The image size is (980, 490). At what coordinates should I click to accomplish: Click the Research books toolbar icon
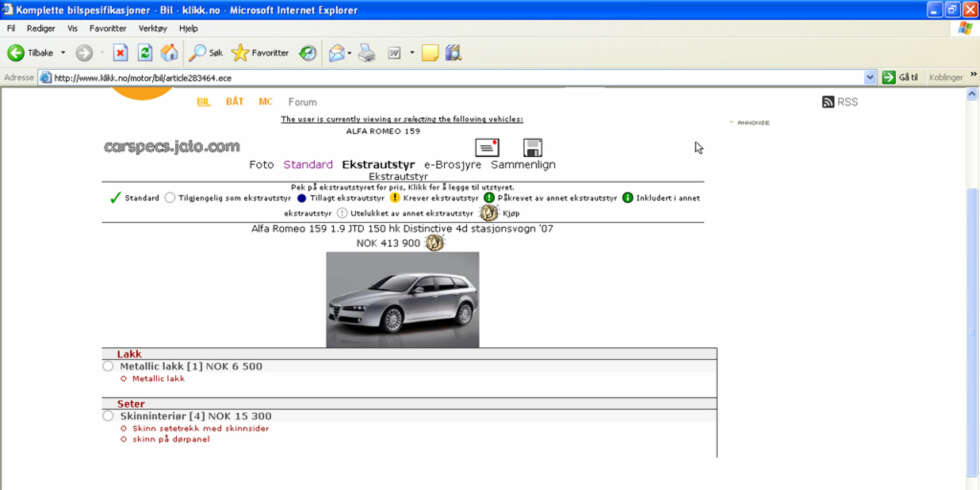coord(453,53)
